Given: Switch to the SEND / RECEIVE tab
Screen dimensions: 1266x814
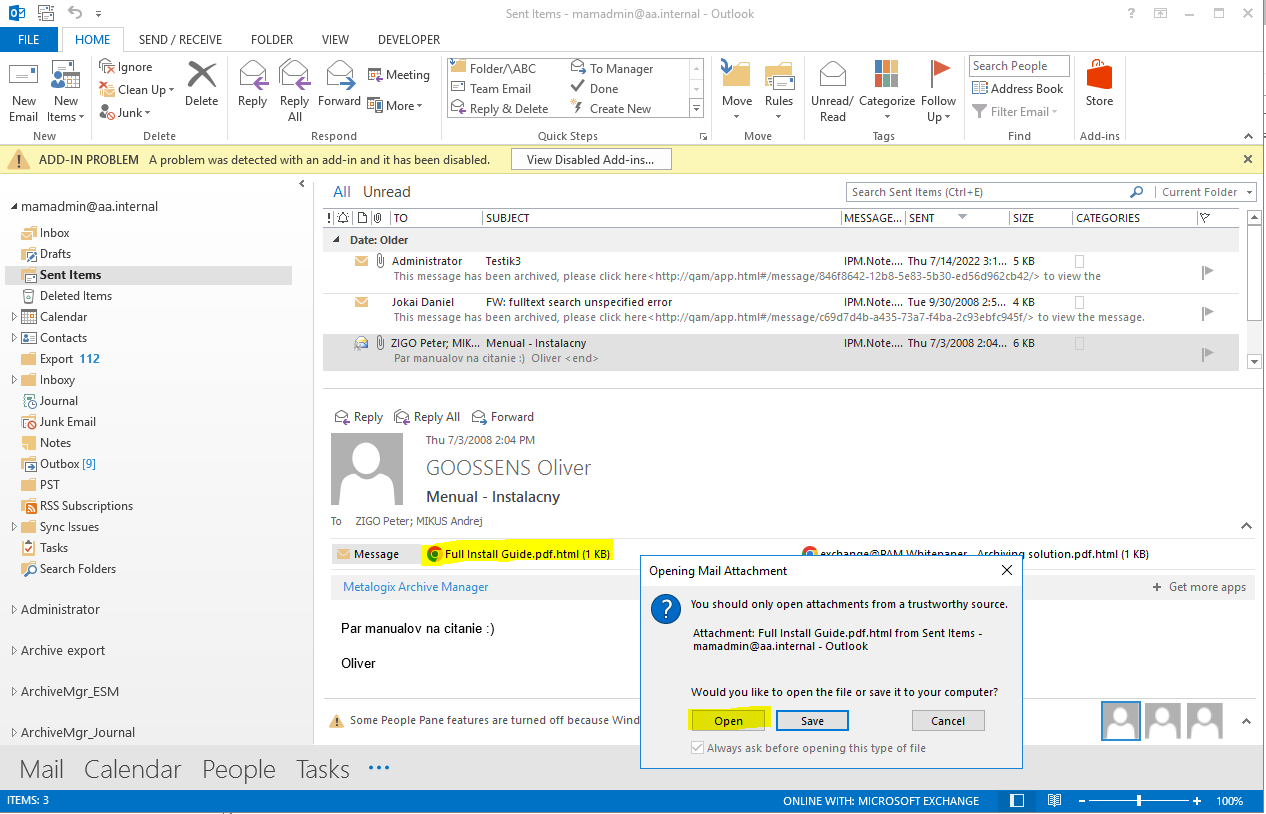Looking at the screenshot, I should (x=181, y=40).
